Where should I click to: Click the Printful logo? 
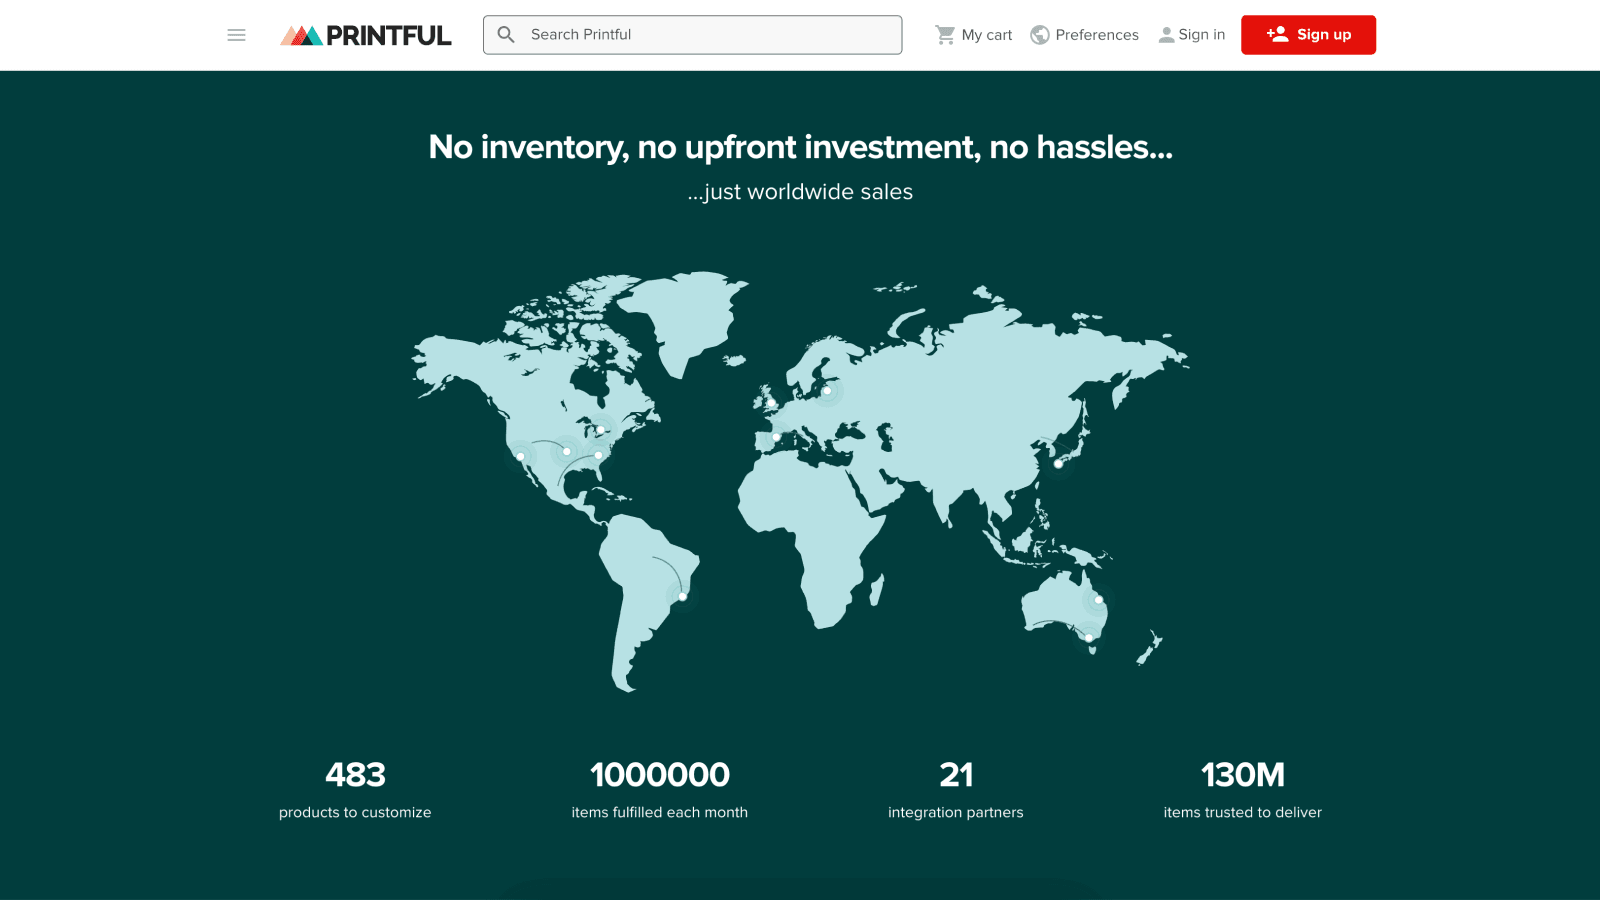click(366, 35)
